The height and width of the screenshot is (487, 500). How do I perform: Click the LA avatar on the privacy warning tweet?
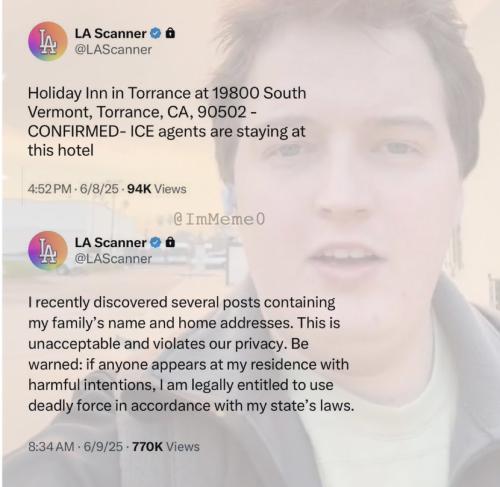click(x=48, y=251)
